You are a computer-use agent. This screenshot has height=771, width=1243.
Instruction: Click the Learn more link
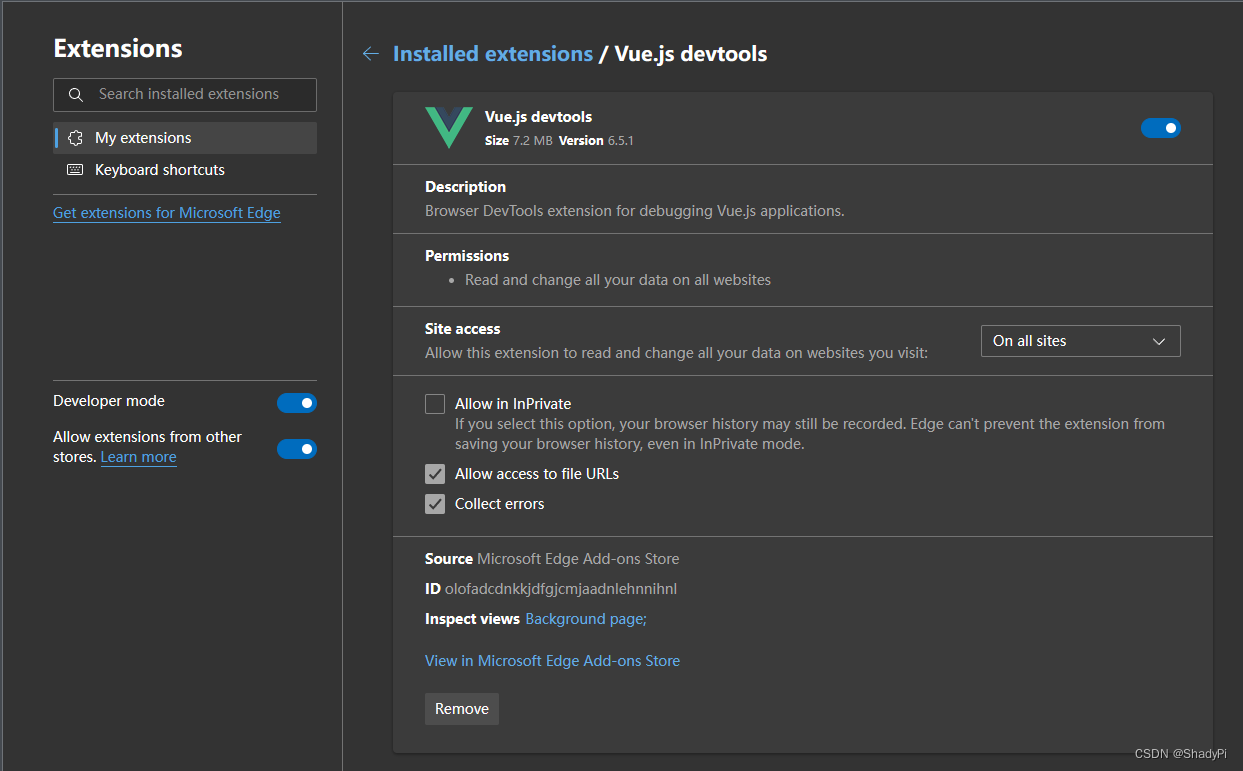pyautogui.click(x=139, y=457)
